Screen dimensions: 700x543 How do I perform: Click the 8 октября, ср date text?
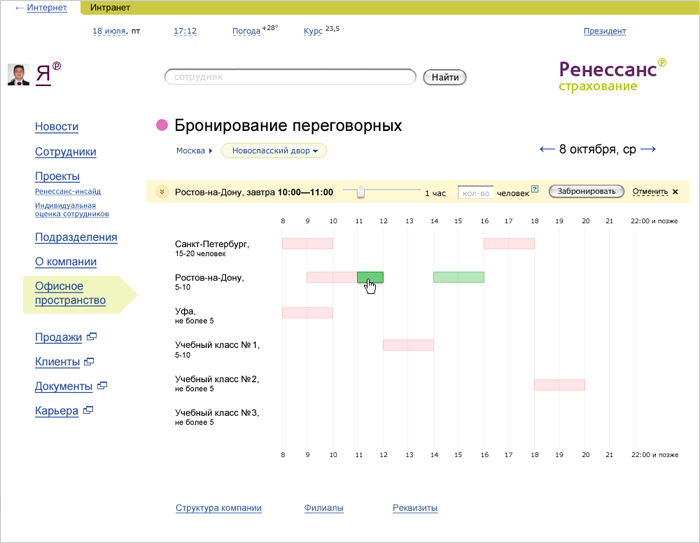point(597,149)
